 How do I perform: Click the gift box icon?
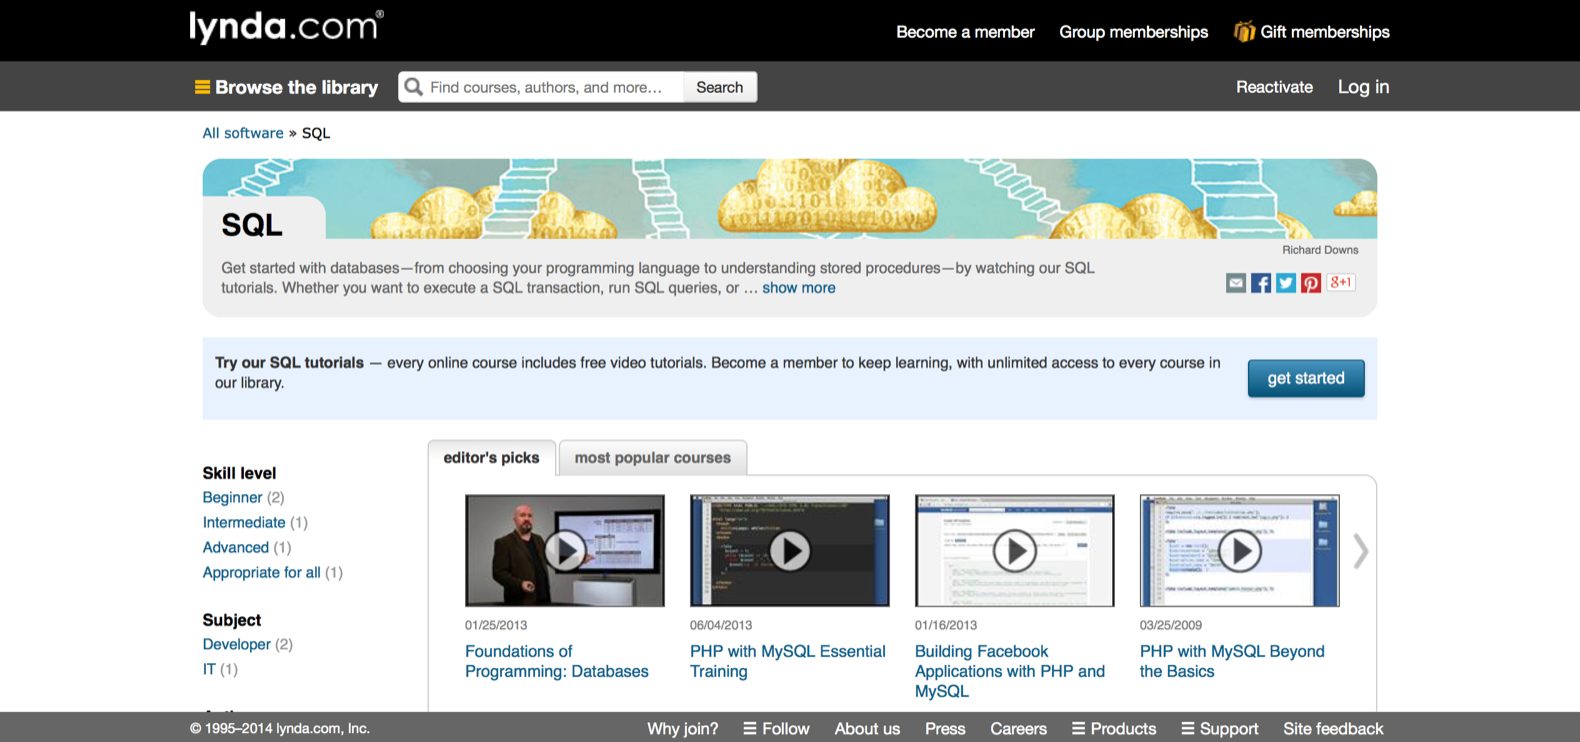[x=1244, y=32]
